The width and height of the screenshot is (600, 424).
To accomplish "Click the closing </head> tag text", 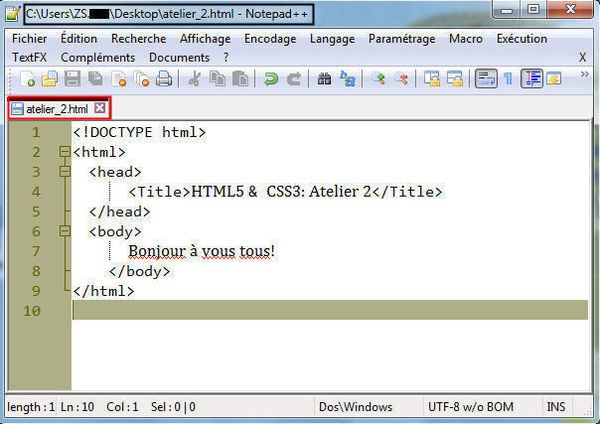I will click(119, 212).
